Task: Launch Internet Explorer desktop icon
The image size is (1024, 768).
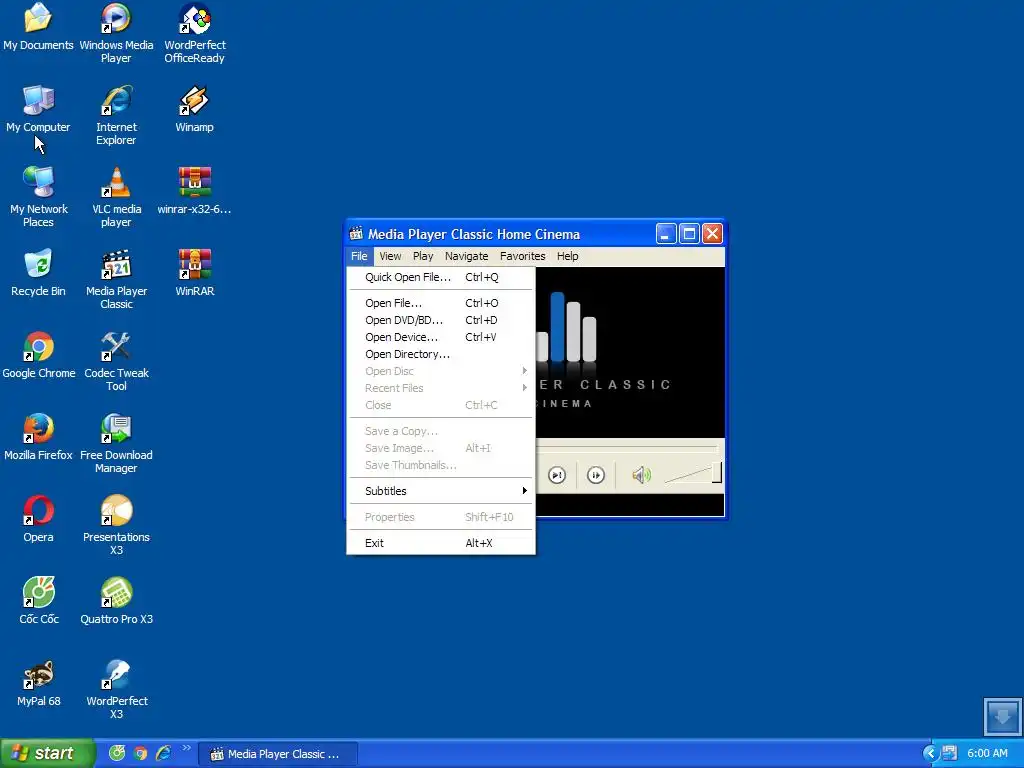Action: (x=116, y=115)
